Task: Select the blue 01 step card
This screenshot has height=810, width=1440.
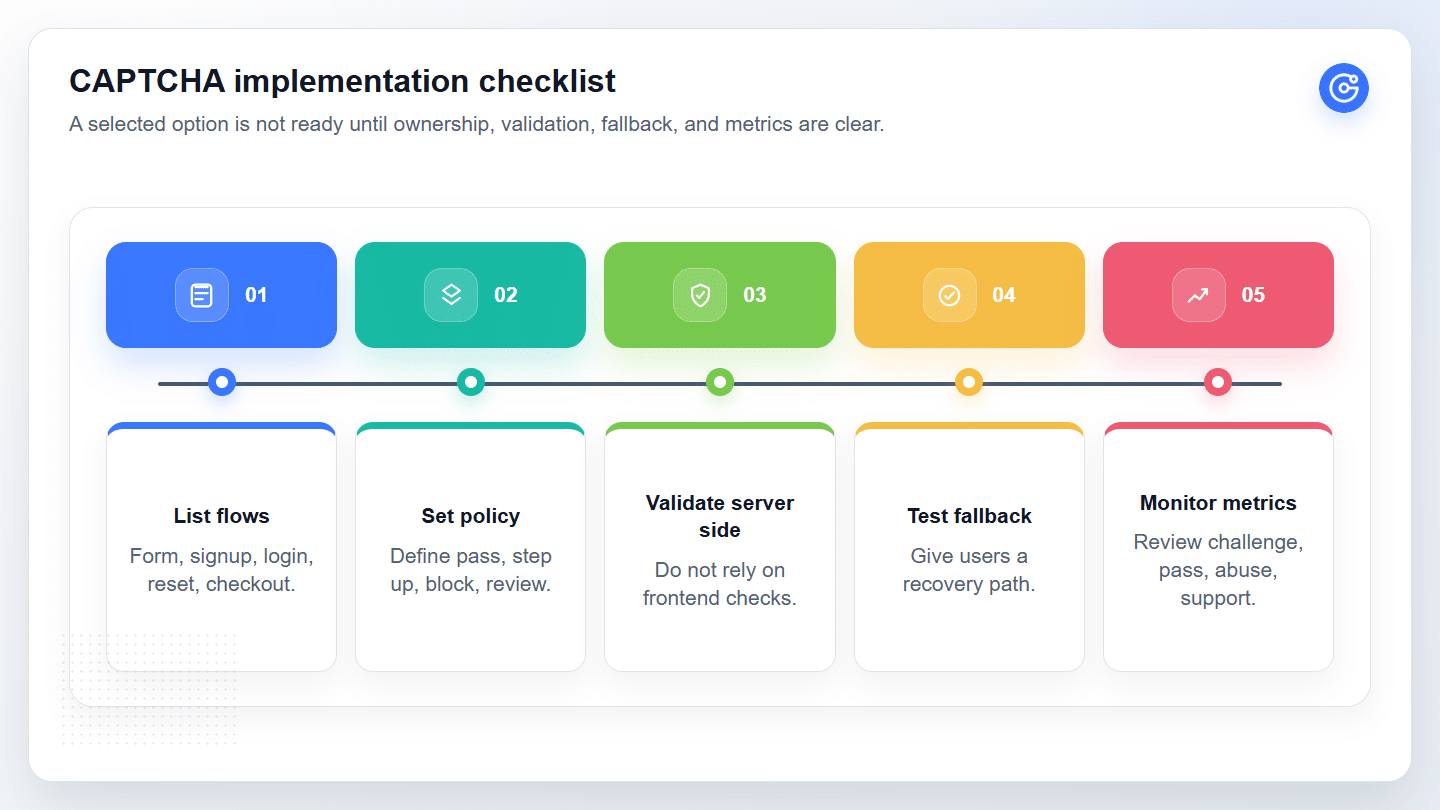Action: 221,295
